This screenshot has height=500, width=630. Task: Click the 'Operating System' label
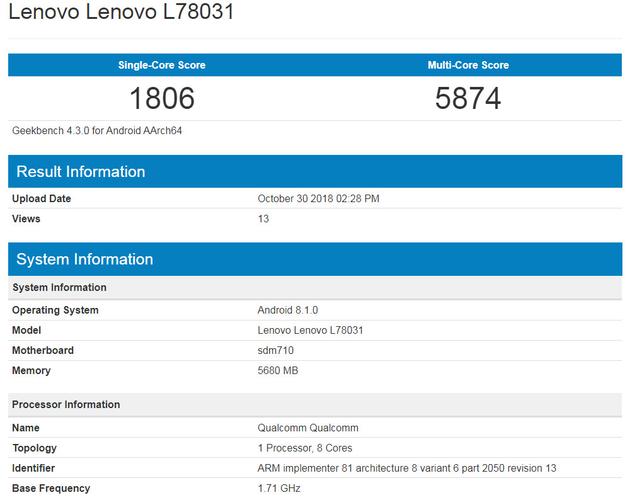point(55,310)
